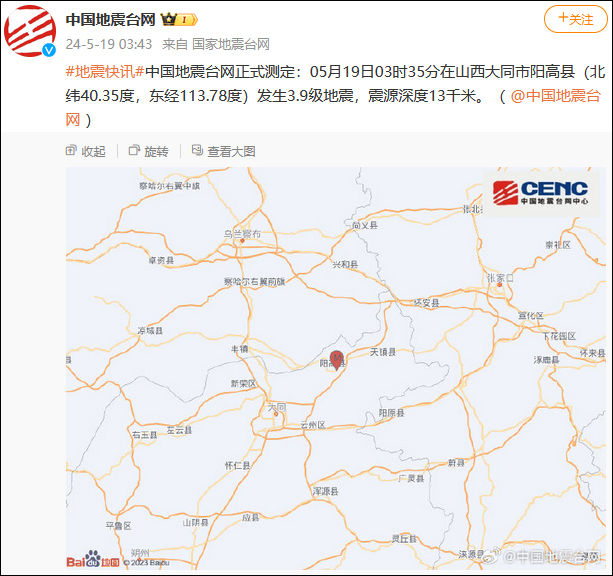The height and width of the screenshot is (576, 613).
Task: Click the 大同 city marker on map
Action: pos(276,414)
